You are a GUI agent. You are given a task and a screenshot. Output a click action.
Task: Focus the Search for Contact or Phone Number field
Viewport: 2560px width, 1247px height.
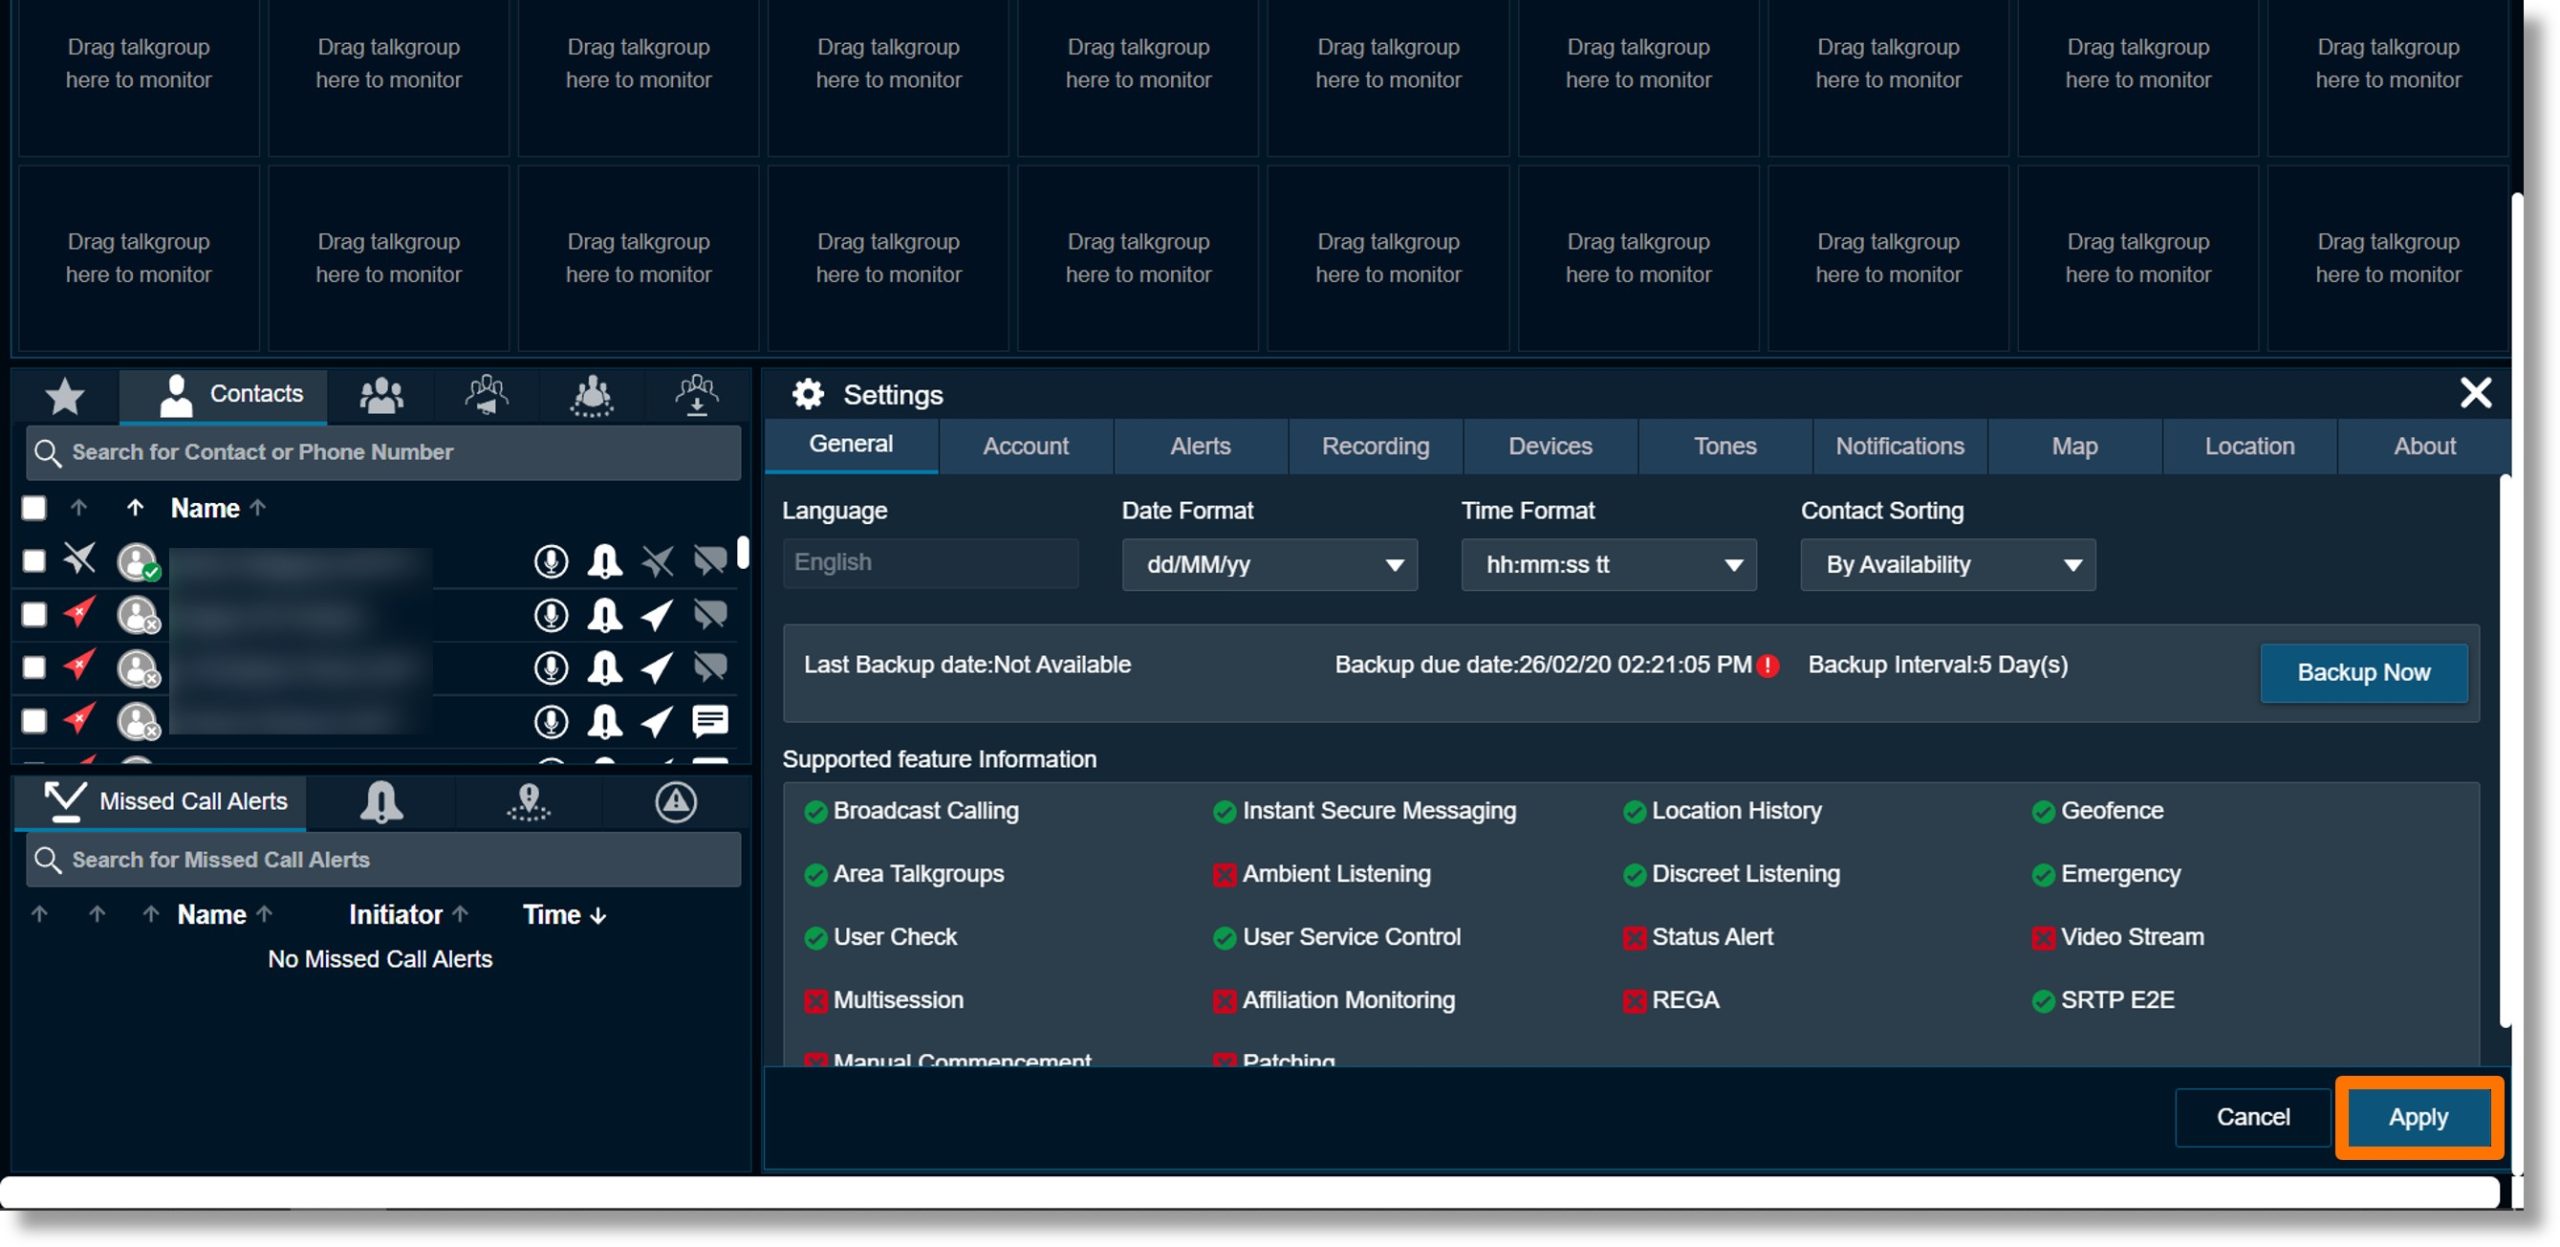384,453
